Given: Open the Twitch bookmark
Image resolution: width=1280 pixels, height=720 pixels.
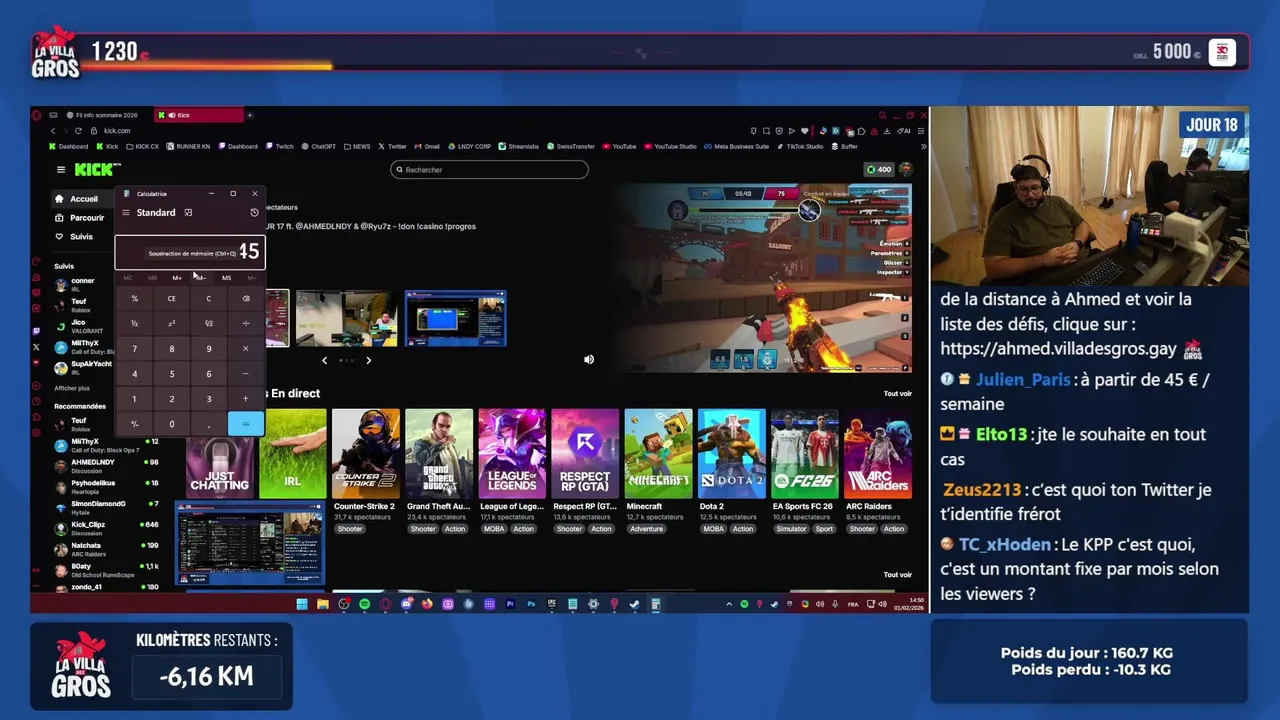Looking at the screenshot, I should click(280, 147).
